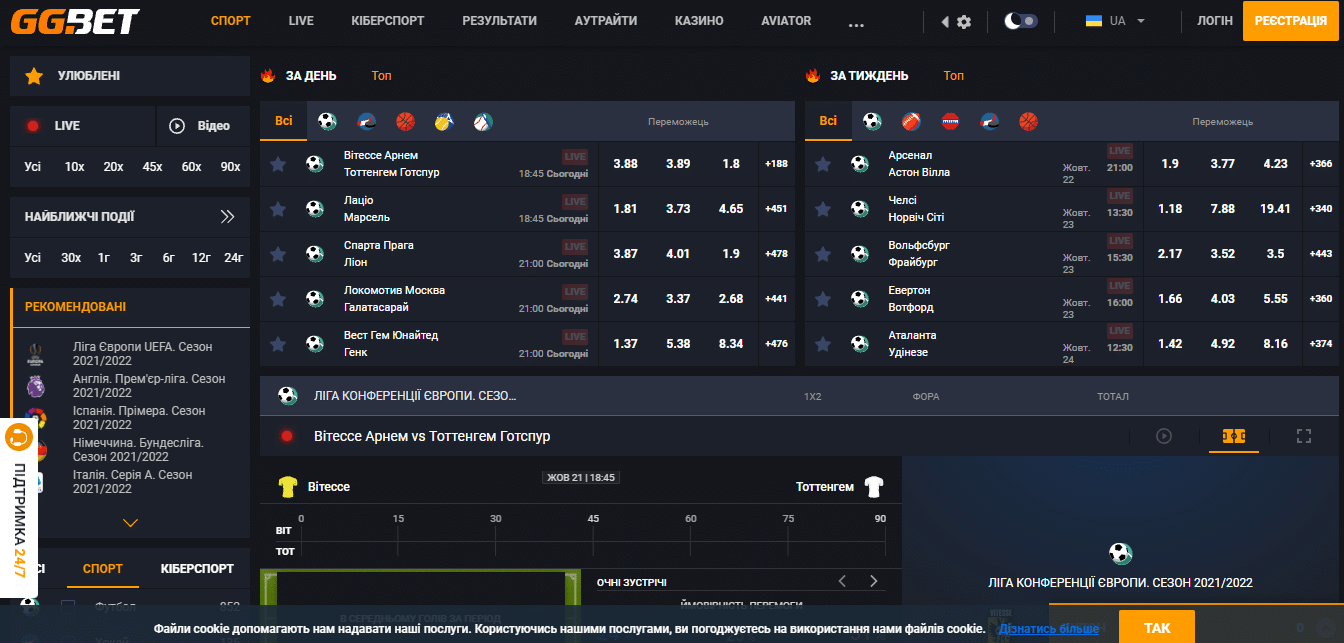
Task: Go to previous head-to-head stat arrow
Action: pyautogui.click(x=842, y=581)
